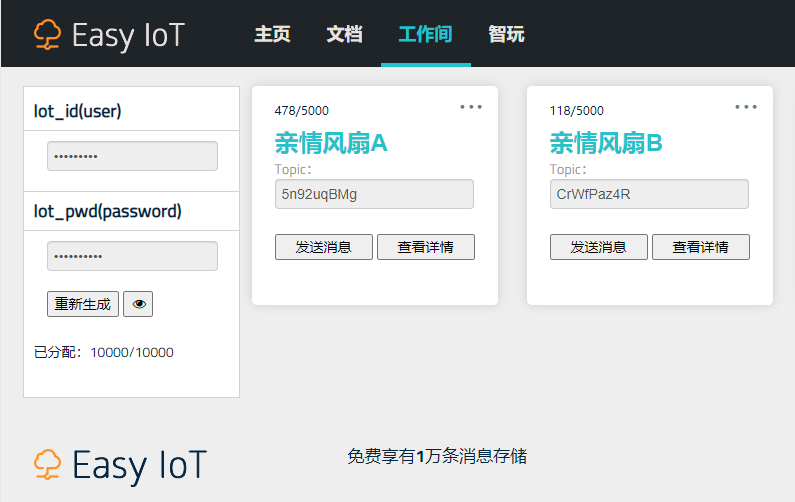Click the Iot_pwd(password) heading
795x502 pixels.
click(x=107, y=211)
